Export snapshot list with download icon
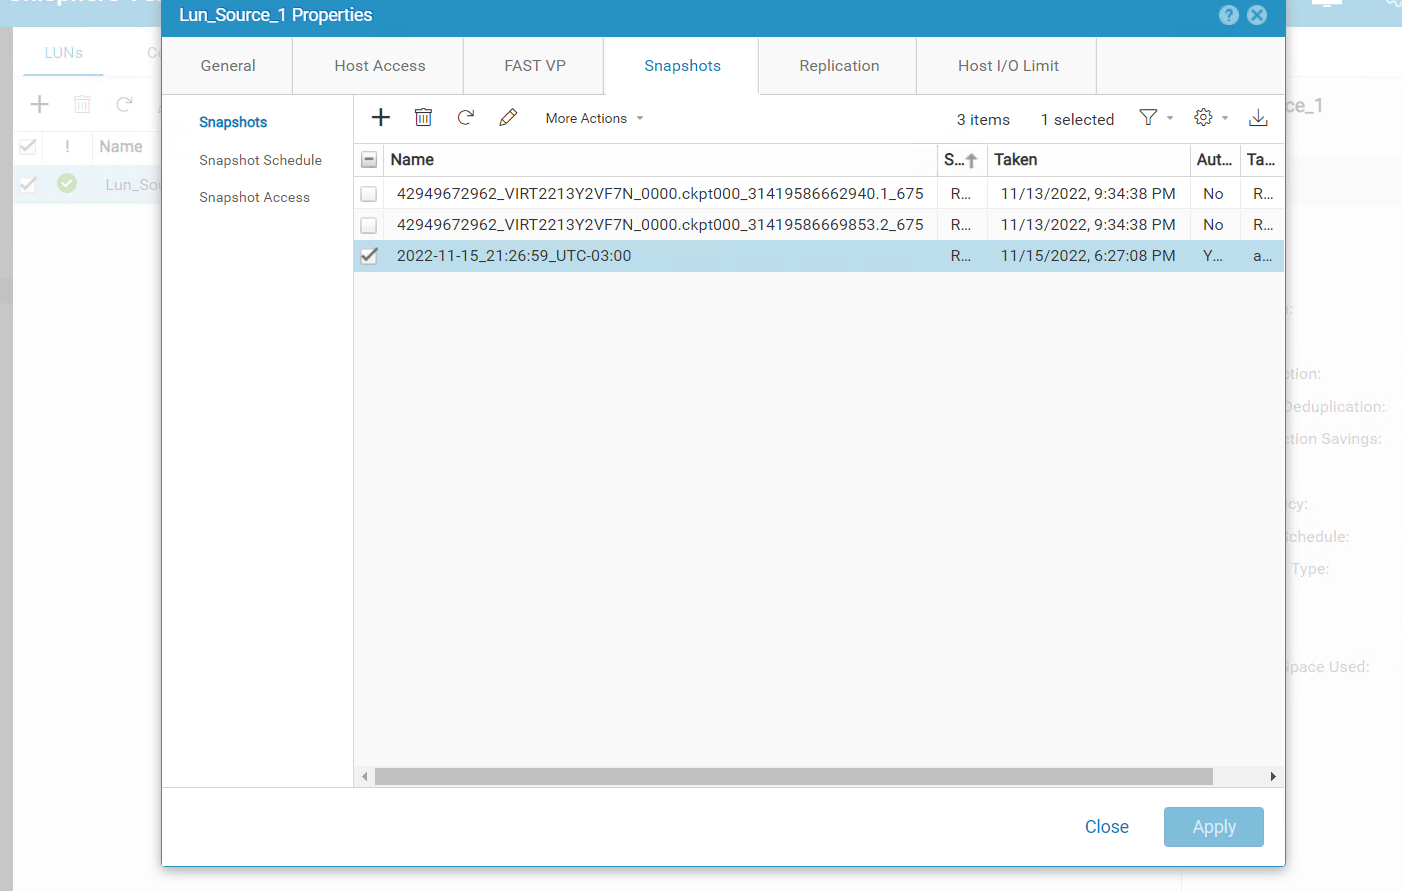This screenshot has height=891, width=1402. (1258, 118)
